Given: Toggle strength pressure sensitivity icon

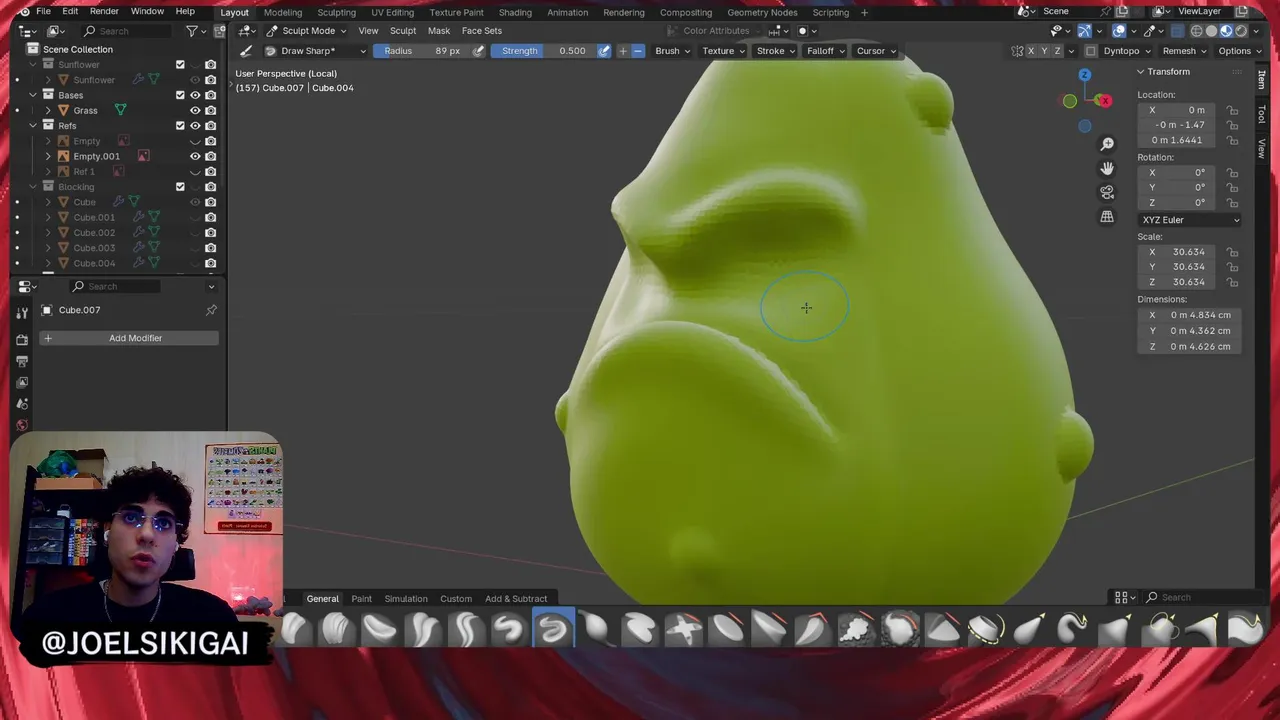Looking at the screenshot, I should coord(604,51).
